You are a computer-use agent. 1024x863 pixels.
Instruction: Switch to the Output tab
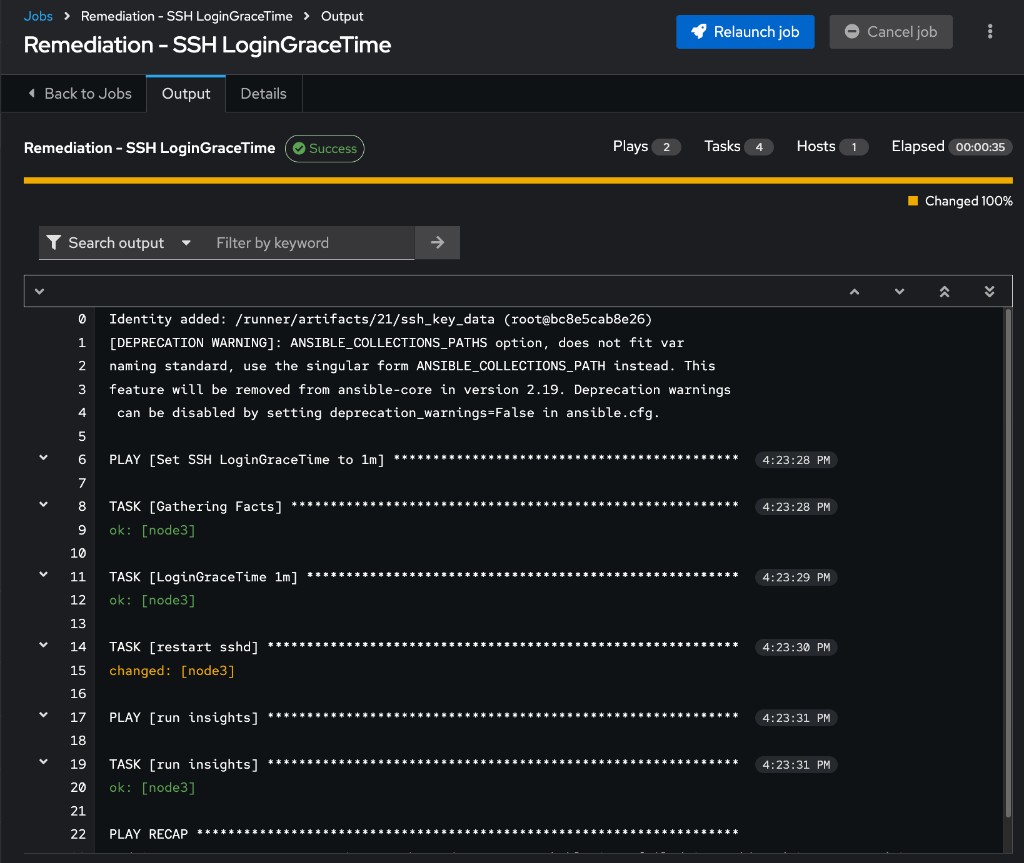coord(185,93)
